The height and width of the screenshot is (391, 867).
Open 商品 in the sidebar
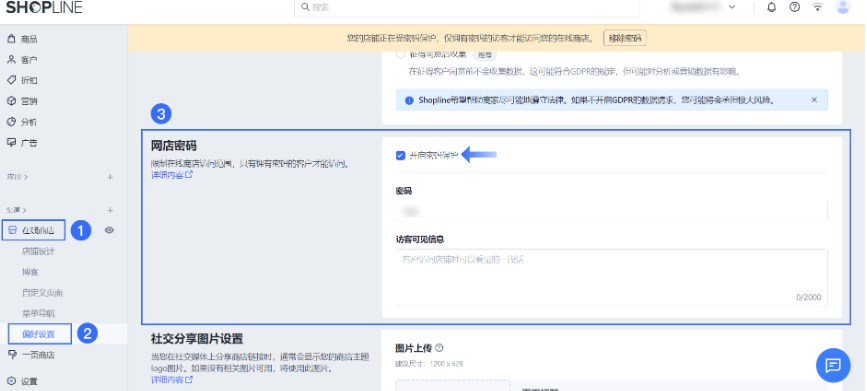(22, 39)
